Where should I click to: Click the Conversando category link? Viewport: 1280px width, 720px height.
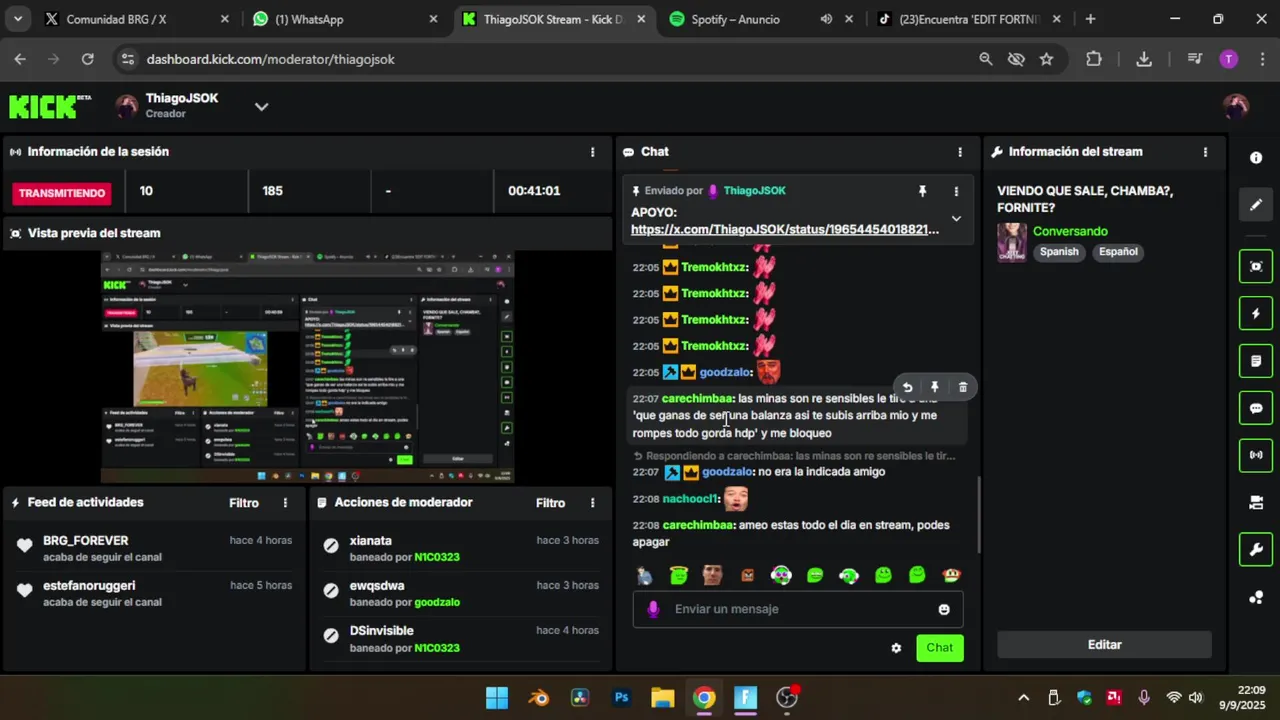coord(1070,231)
